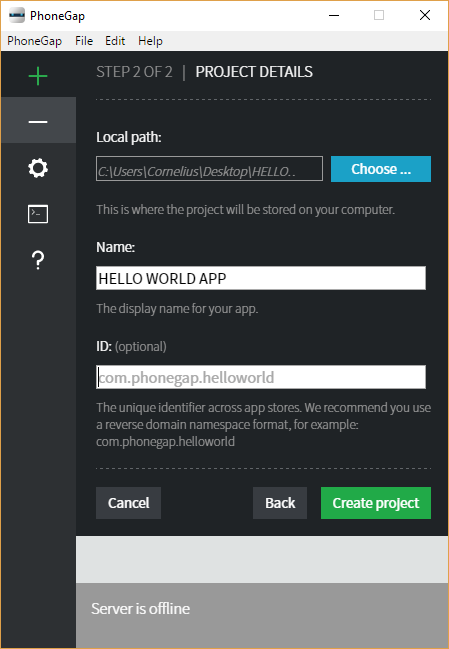The height and width of the screenshot is (649, 449).
Task: Click the Local path text field
Action: tap(209, 168)
